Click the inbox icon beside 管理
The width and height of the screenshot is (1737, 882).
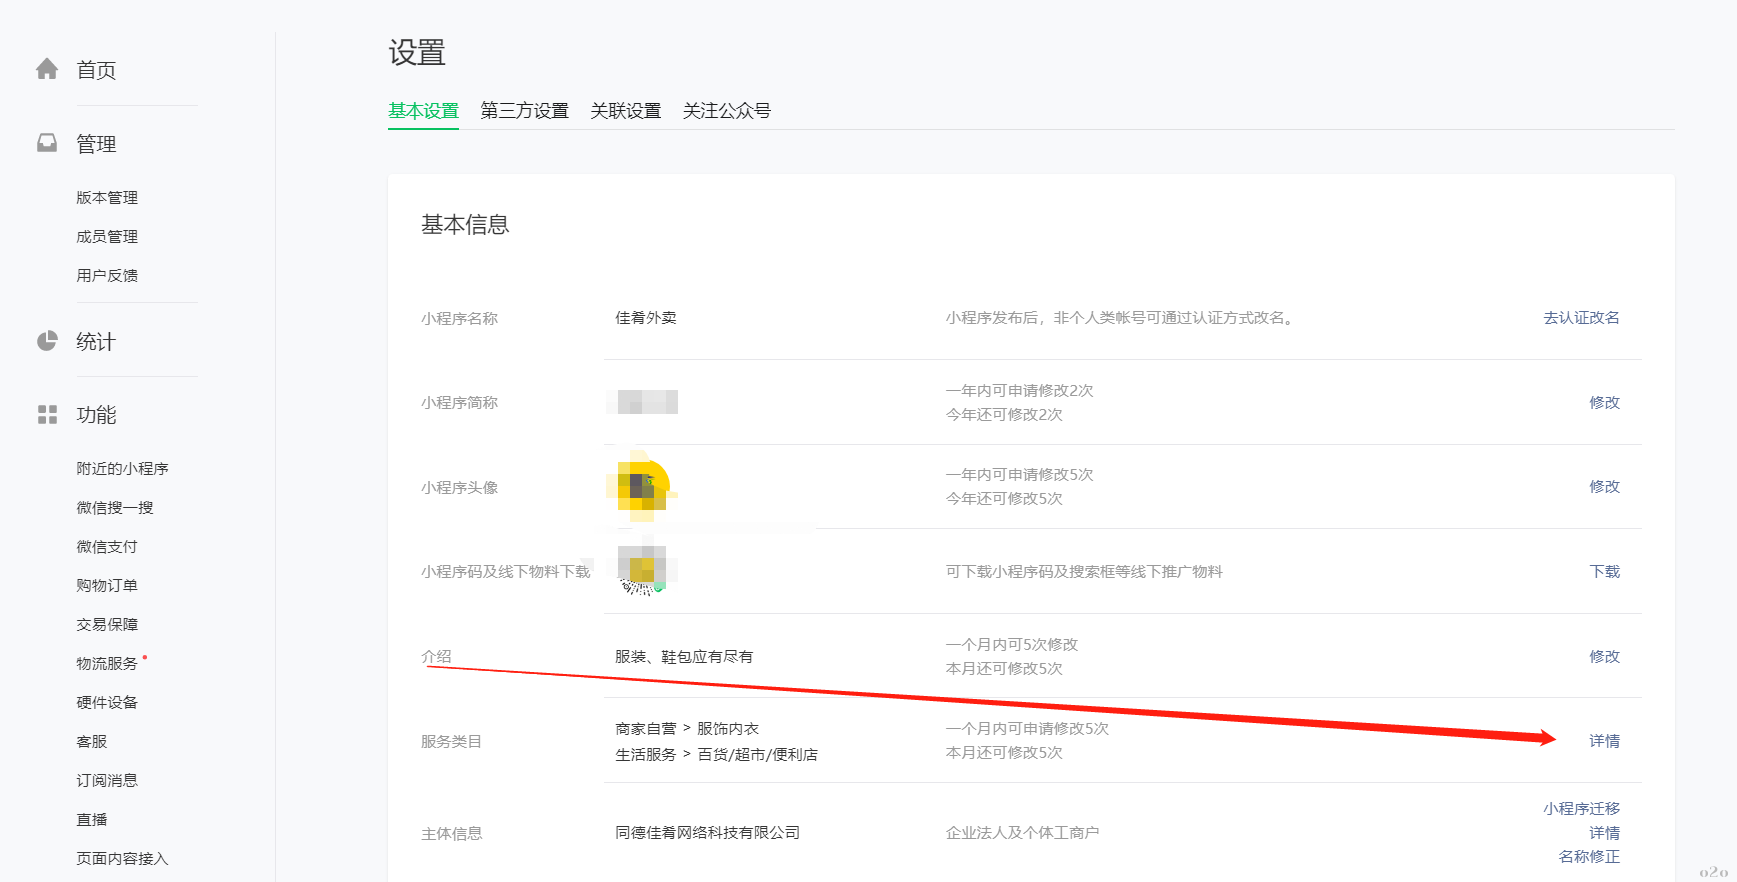(x=47, y=143)
